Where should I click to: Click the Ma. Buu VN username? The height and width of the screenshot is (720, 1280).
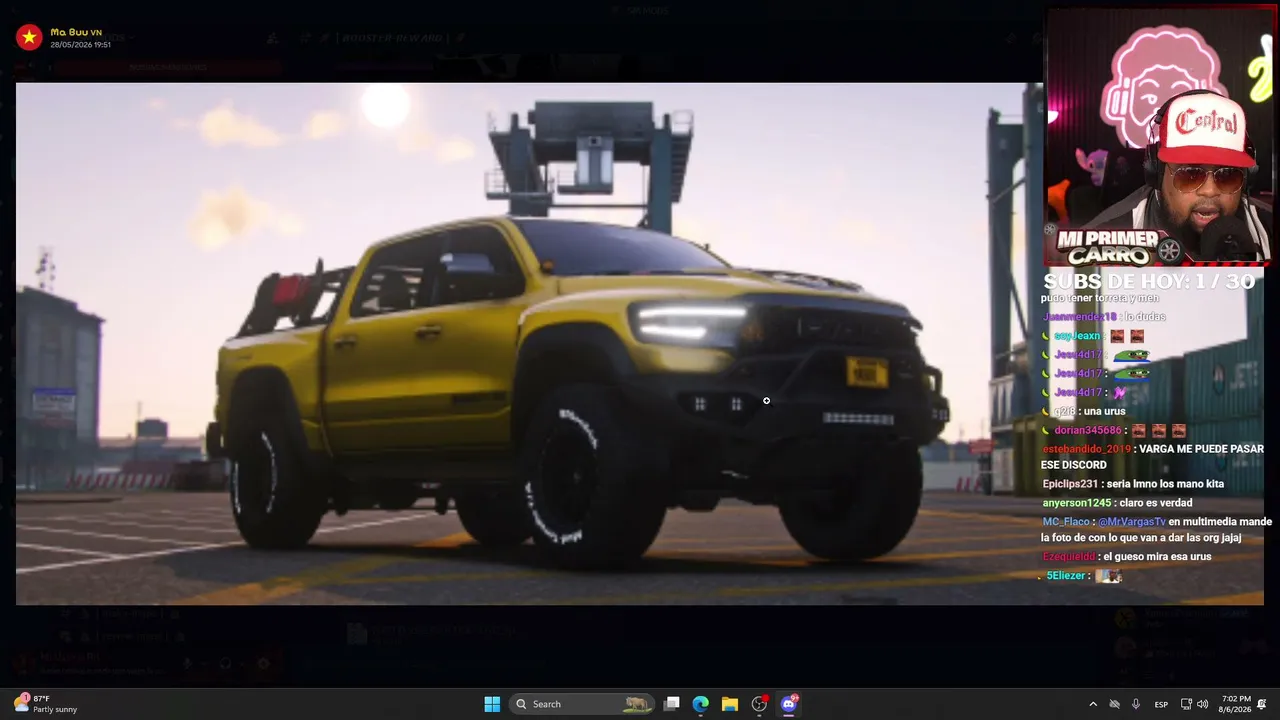point(76,32)
